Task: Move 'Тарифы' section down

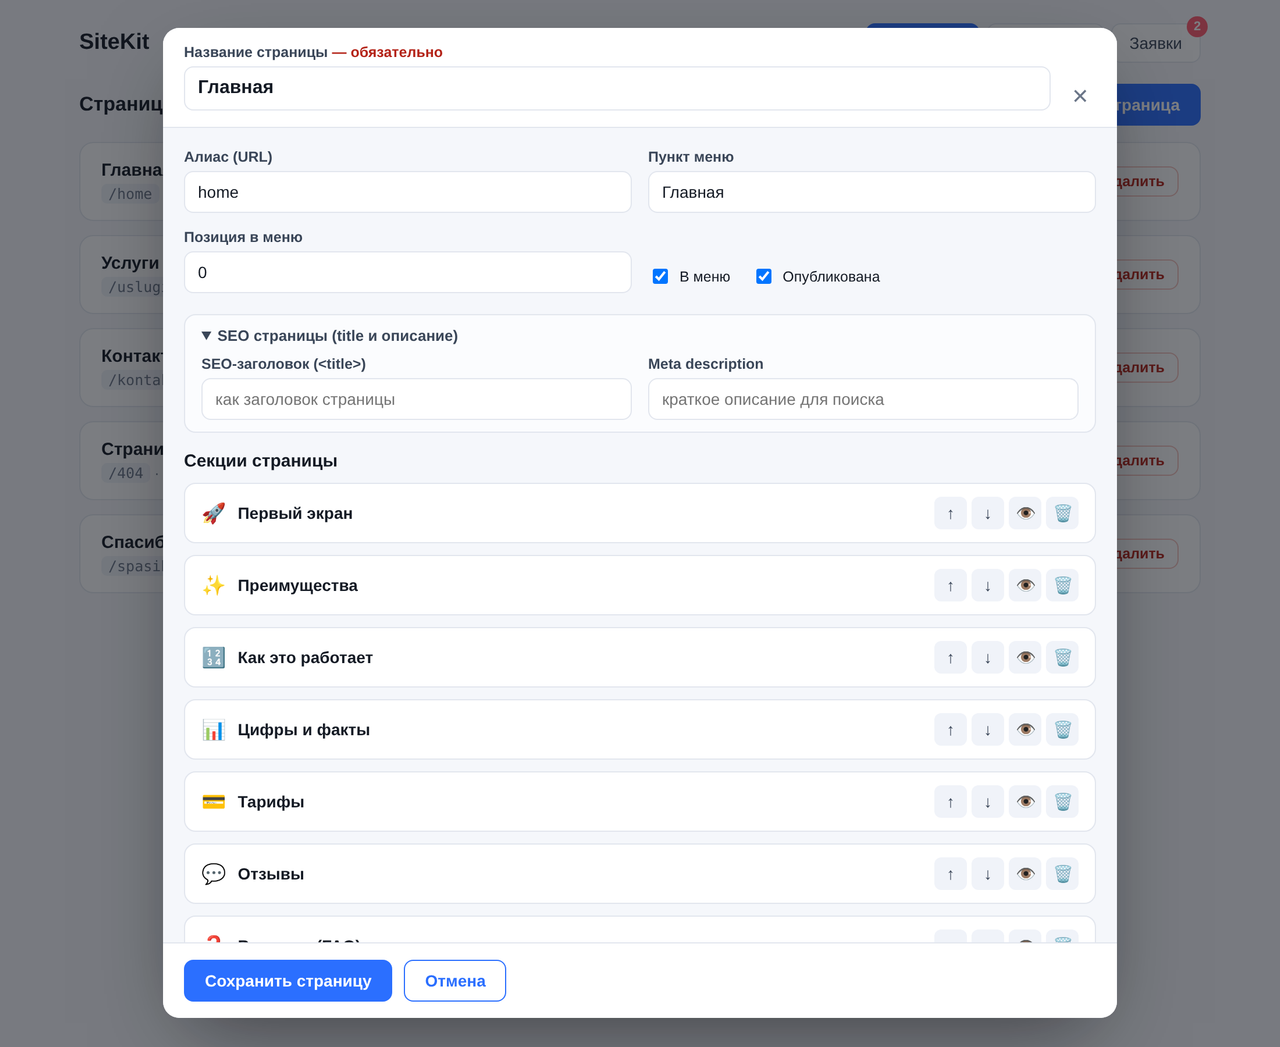Action: click(988, 801)
